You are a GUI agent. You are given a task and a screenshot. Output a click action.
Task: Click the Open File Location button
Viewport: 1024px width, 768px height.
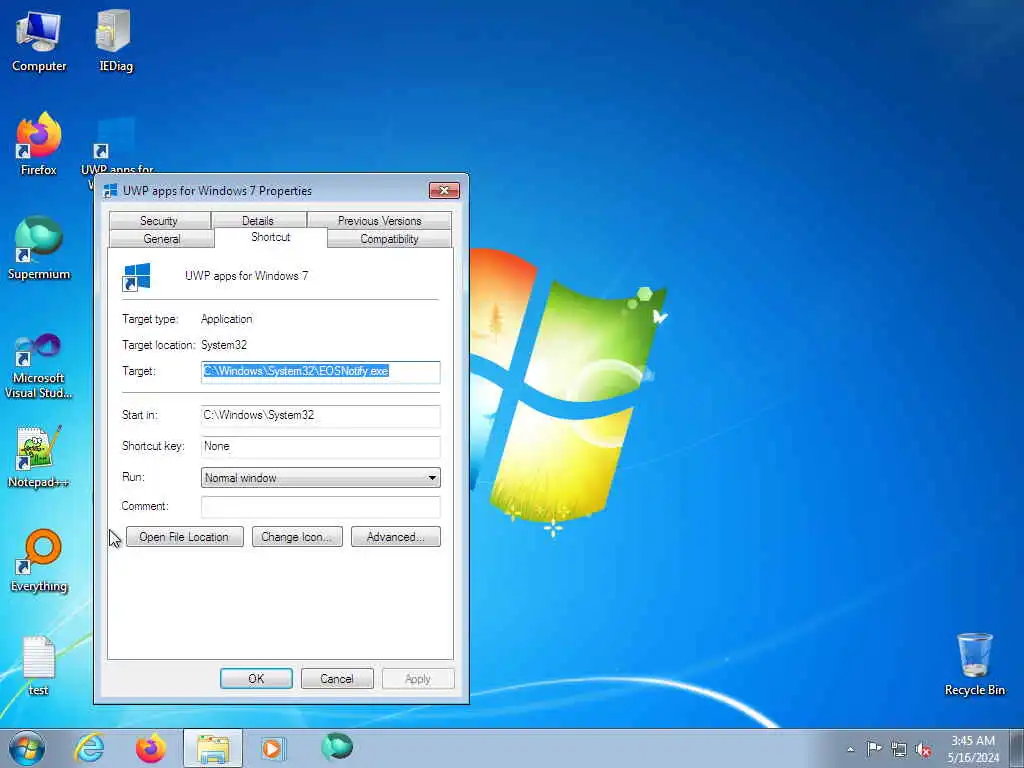pos(185,537)
